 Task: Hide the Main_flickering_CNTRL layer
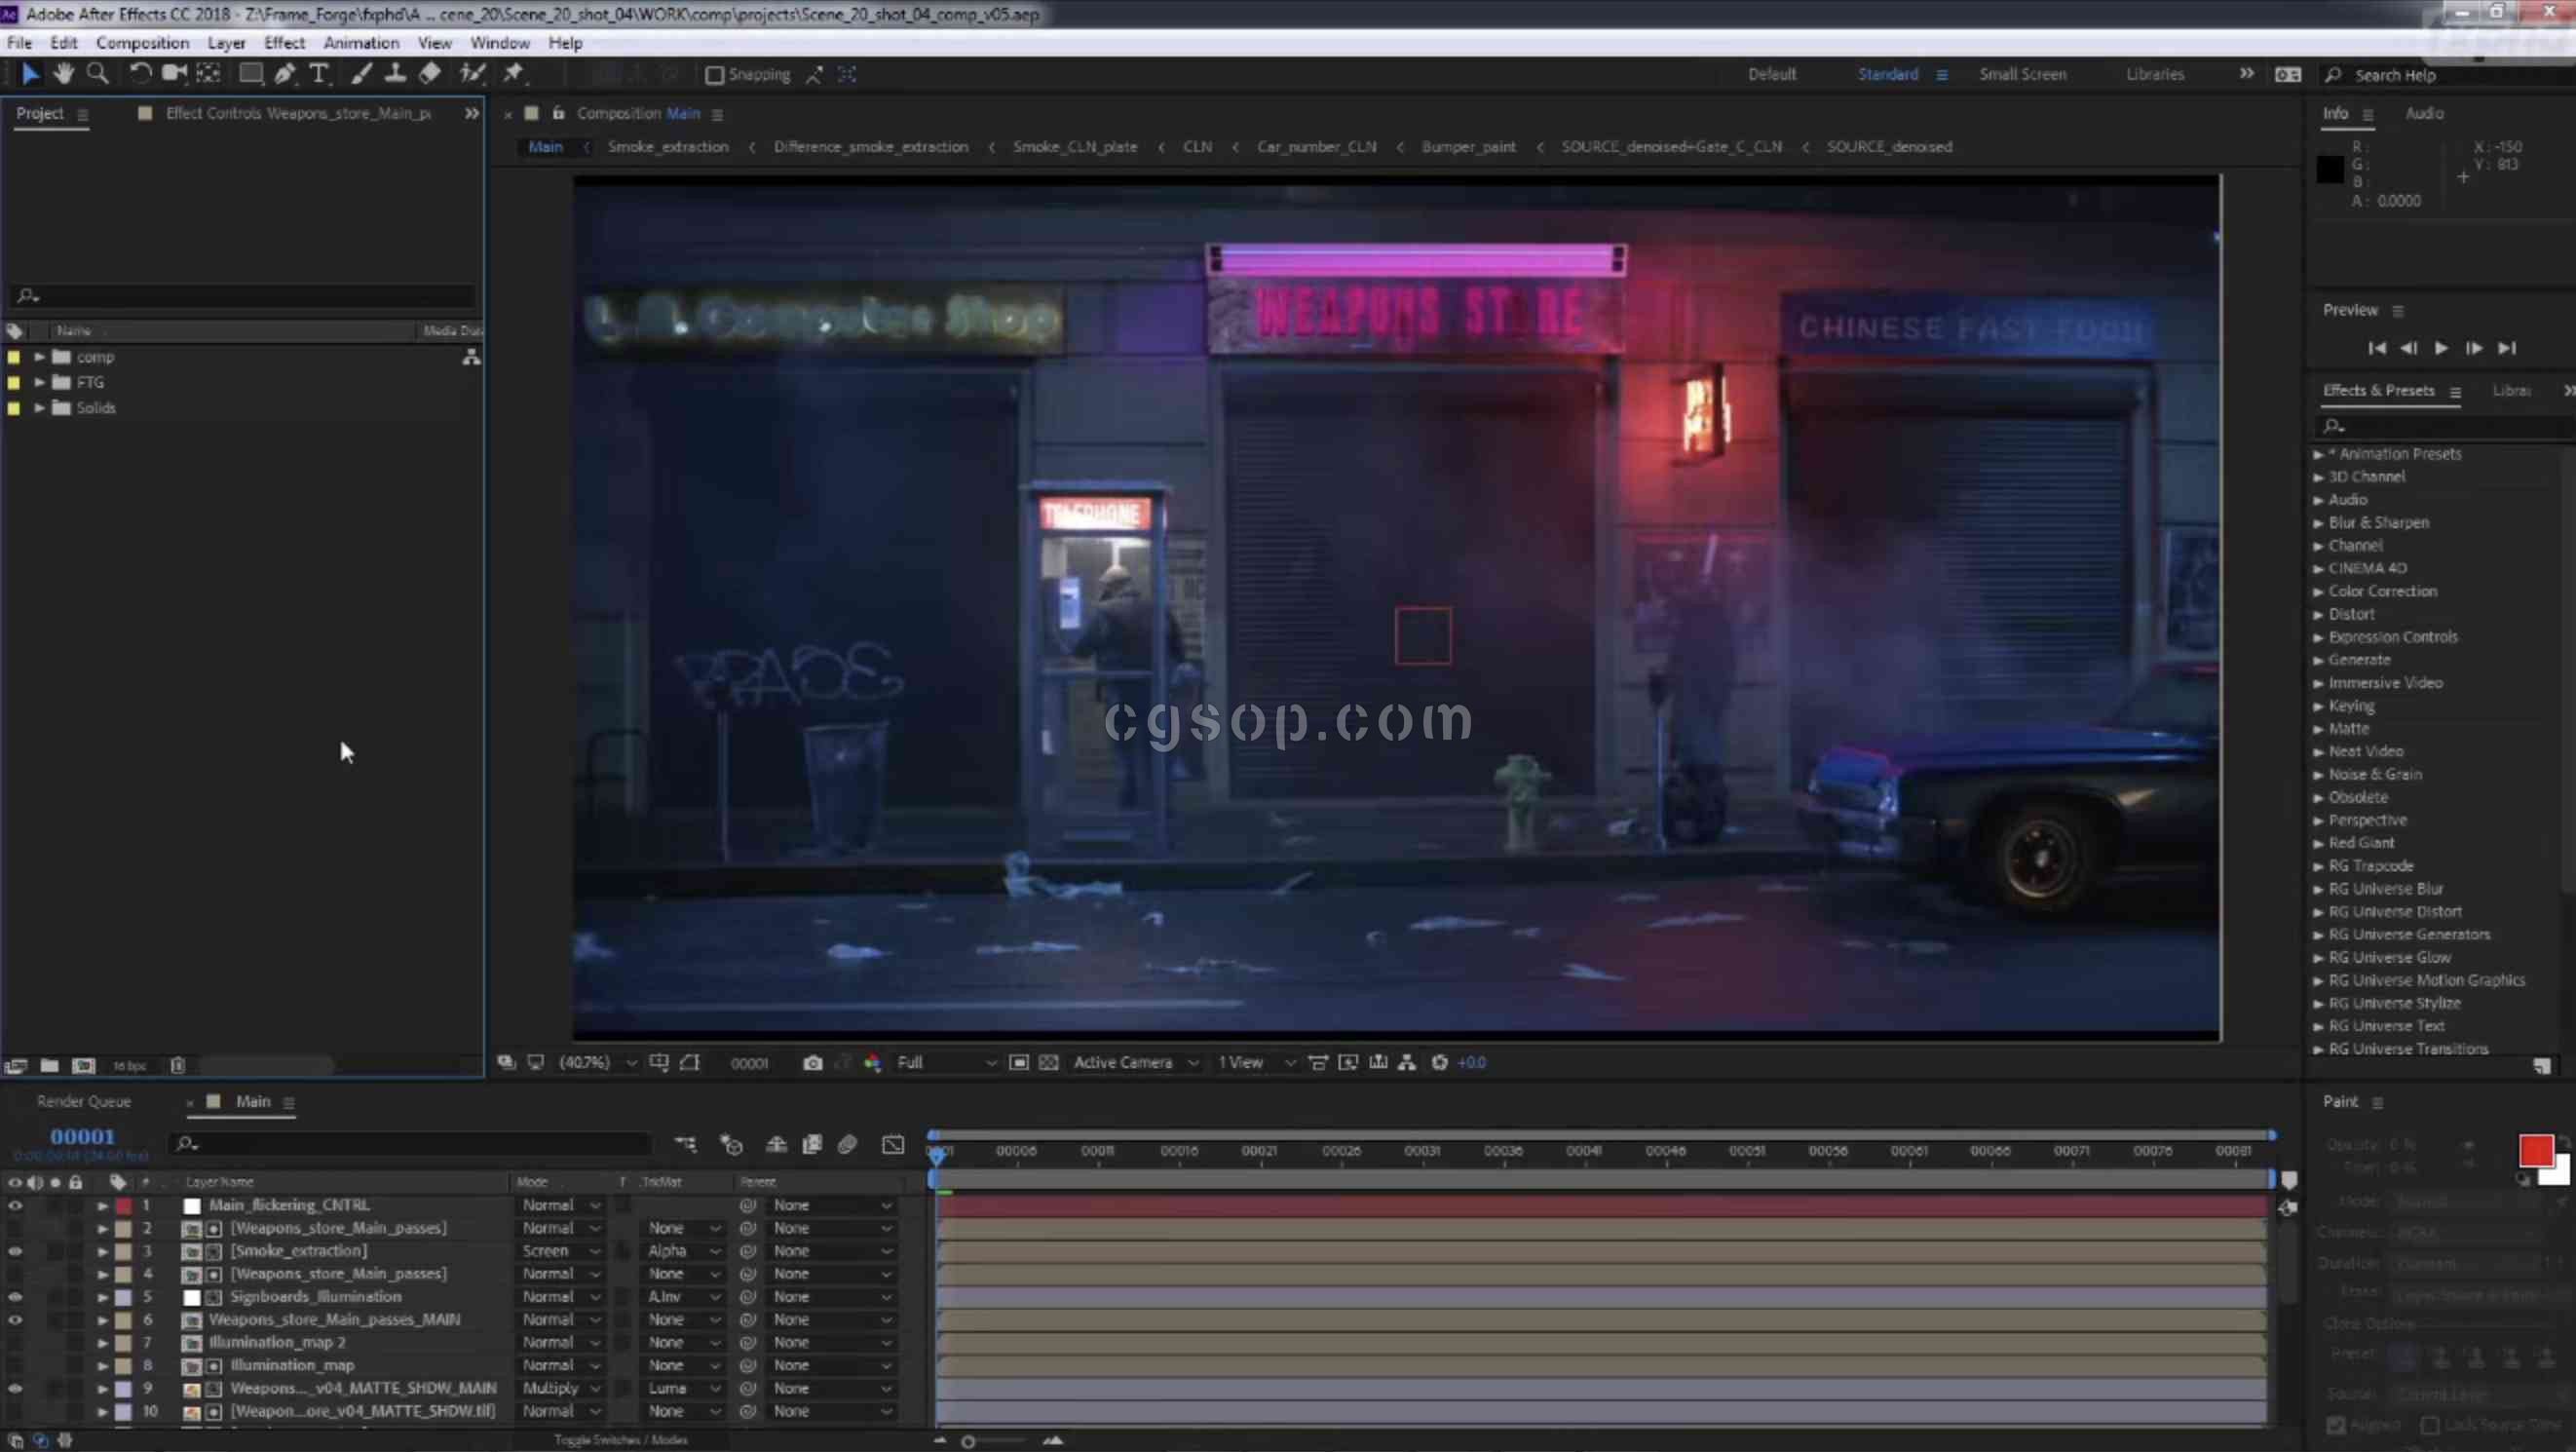[x=15, y=1205]
